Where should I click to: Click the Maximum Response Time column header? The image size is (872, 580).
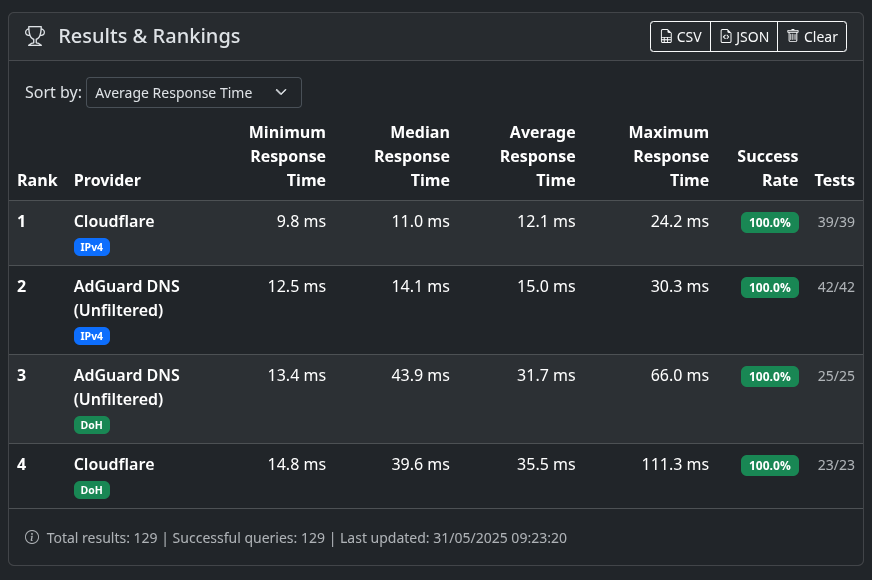[669, 156]
